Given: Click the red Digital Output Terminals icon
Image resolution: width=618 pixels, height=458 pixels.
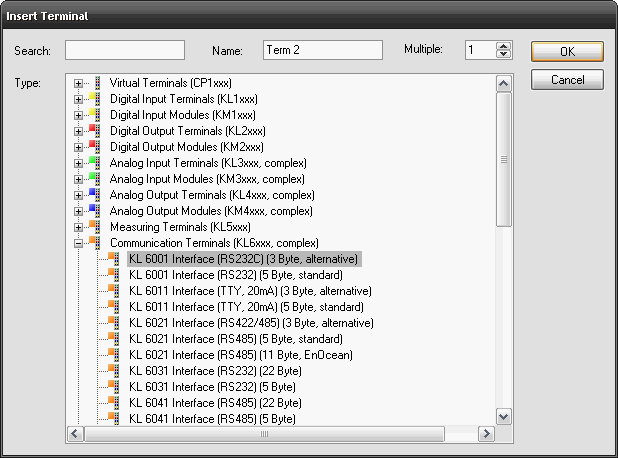Looking at the screenshot, I should [95, 130].
